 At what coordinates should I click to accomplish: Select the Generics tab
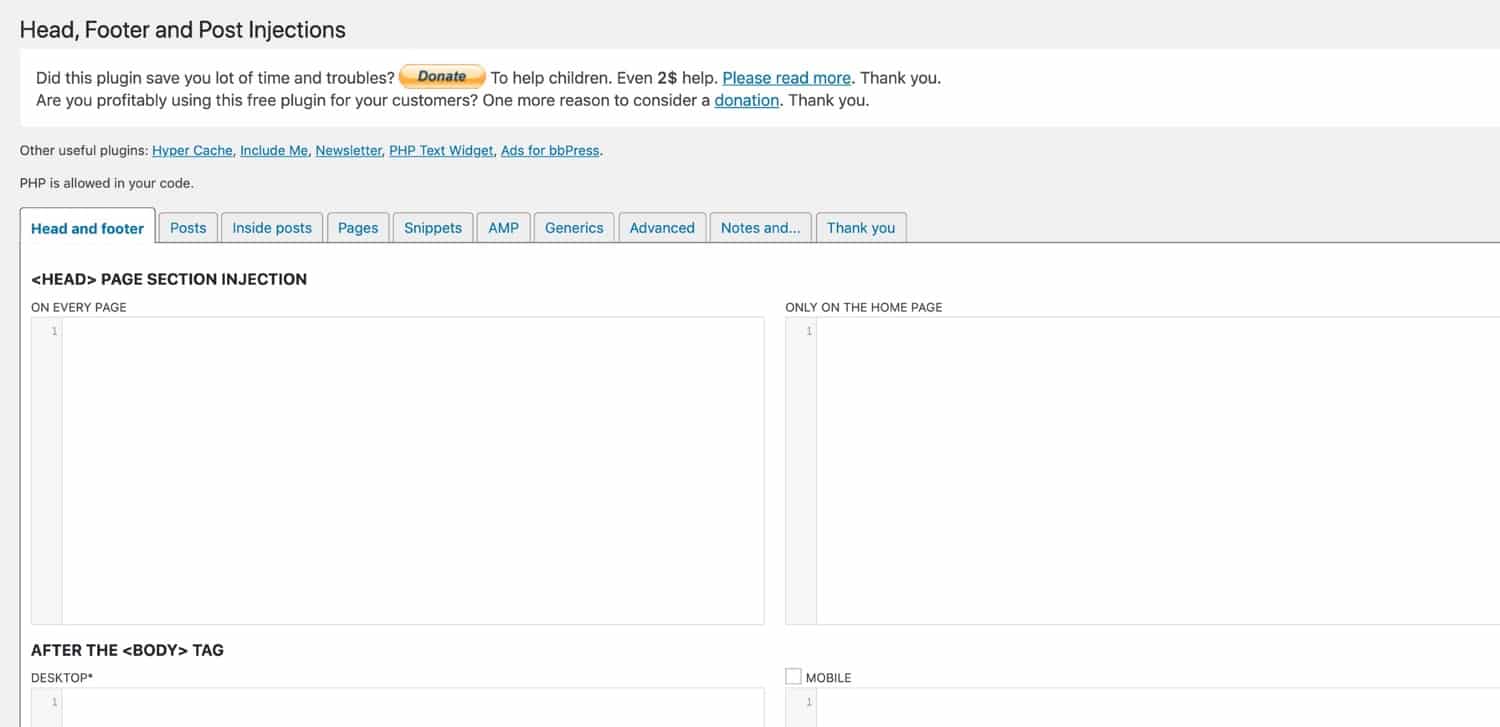(x=574, y=228)
